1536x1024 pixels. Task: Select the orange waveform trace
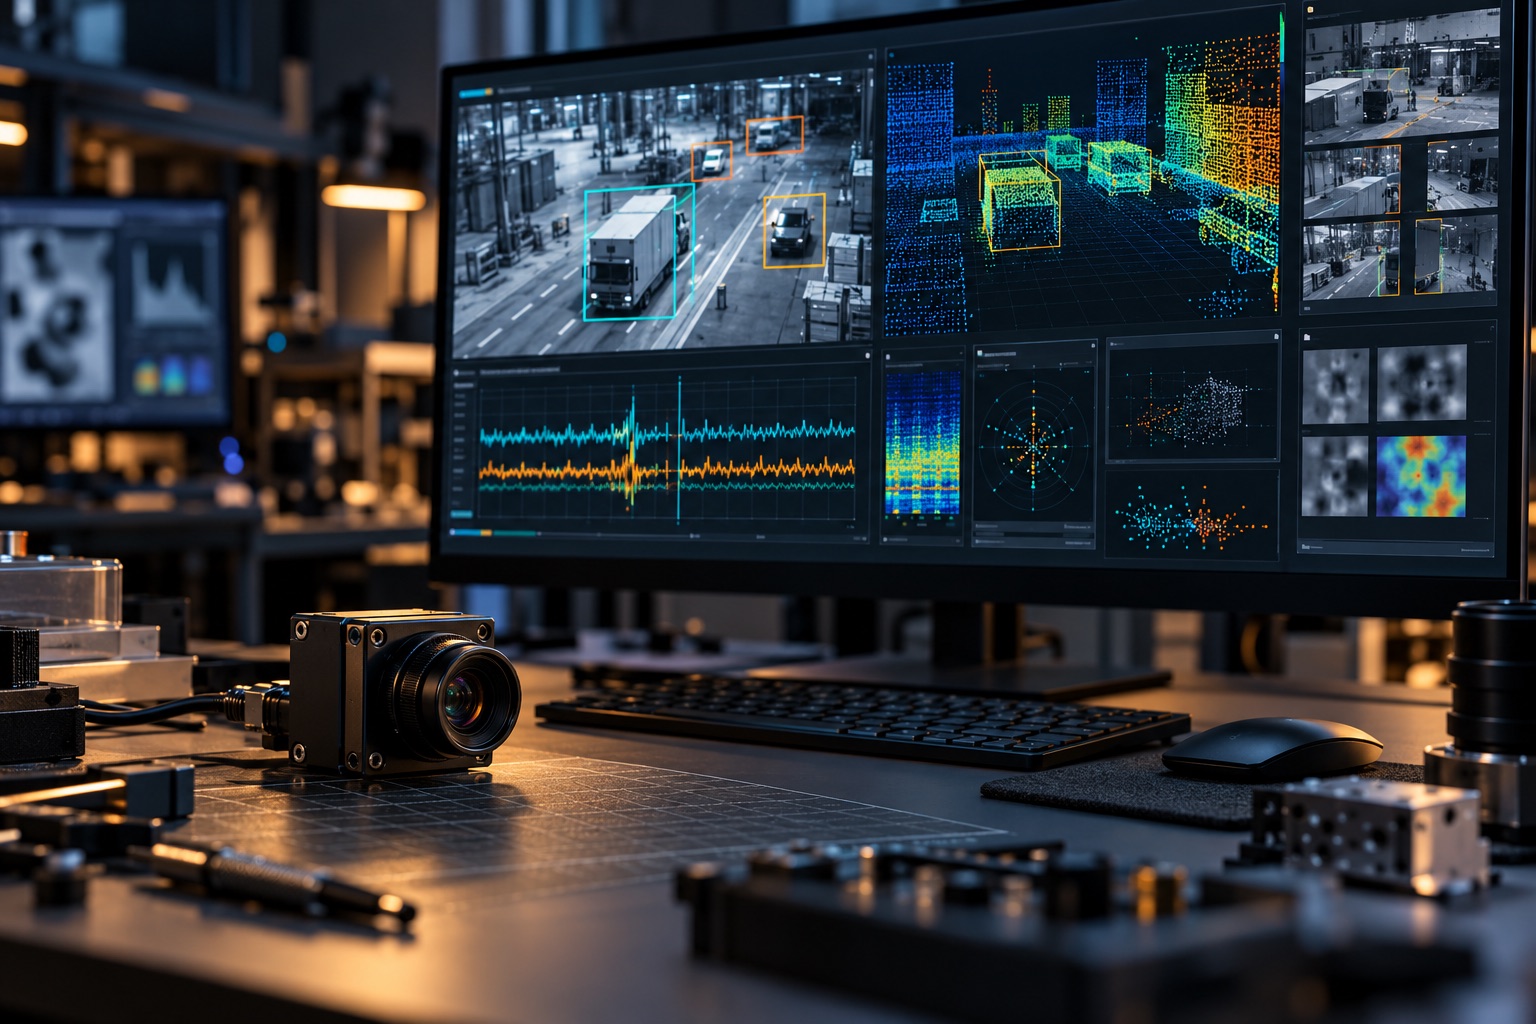[667, 468]
